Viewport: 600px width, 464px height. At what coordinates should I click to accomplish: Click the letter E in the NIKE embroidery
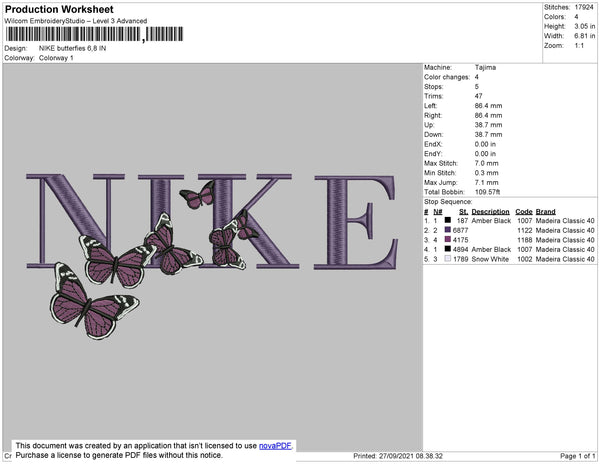pos(356,223)
